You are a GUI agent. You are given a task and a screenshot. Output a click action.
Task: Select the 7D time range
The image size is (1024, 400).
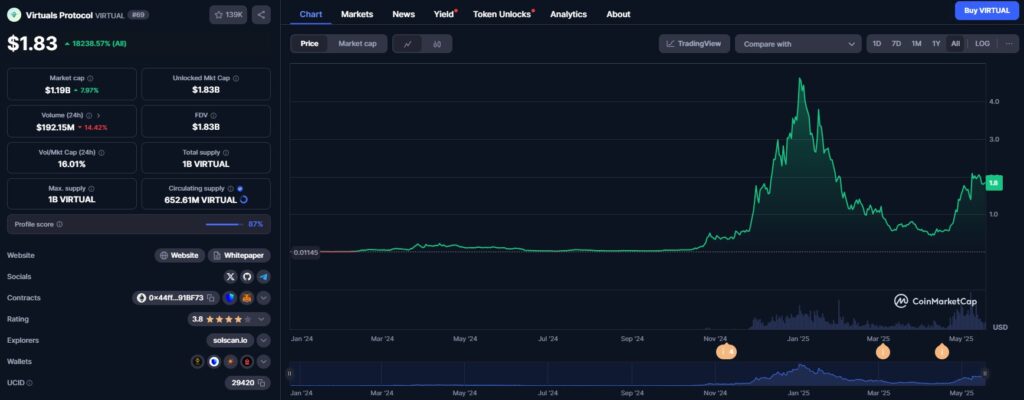tap(896, 44)
